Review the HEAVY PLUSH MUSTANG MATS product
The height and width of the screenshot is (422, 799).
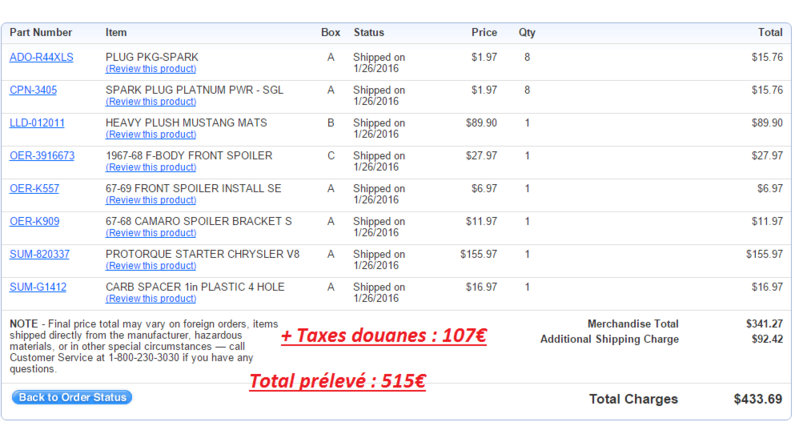pyautogui.click(x=151, y=135)
